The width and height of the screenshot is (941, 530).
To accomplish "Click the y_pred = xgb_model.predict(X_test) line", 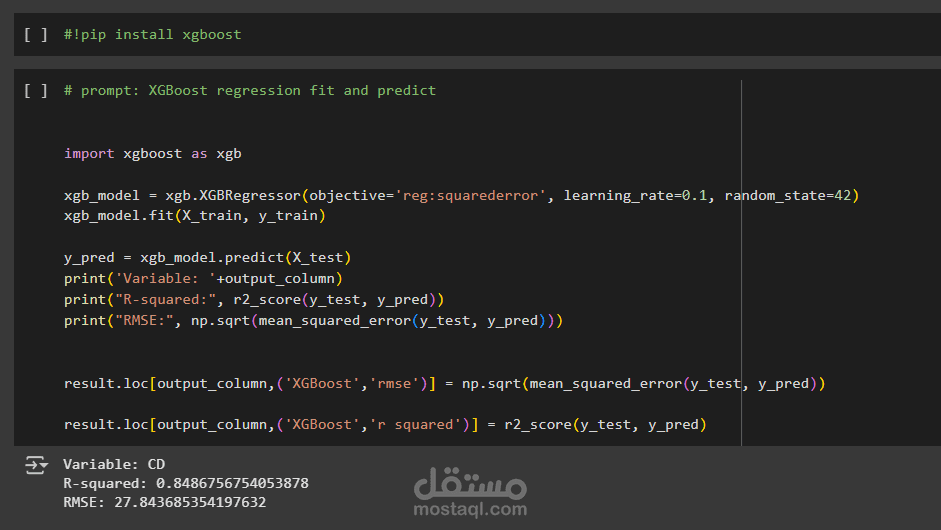I will pyautogui.click(x=208, y=257).
